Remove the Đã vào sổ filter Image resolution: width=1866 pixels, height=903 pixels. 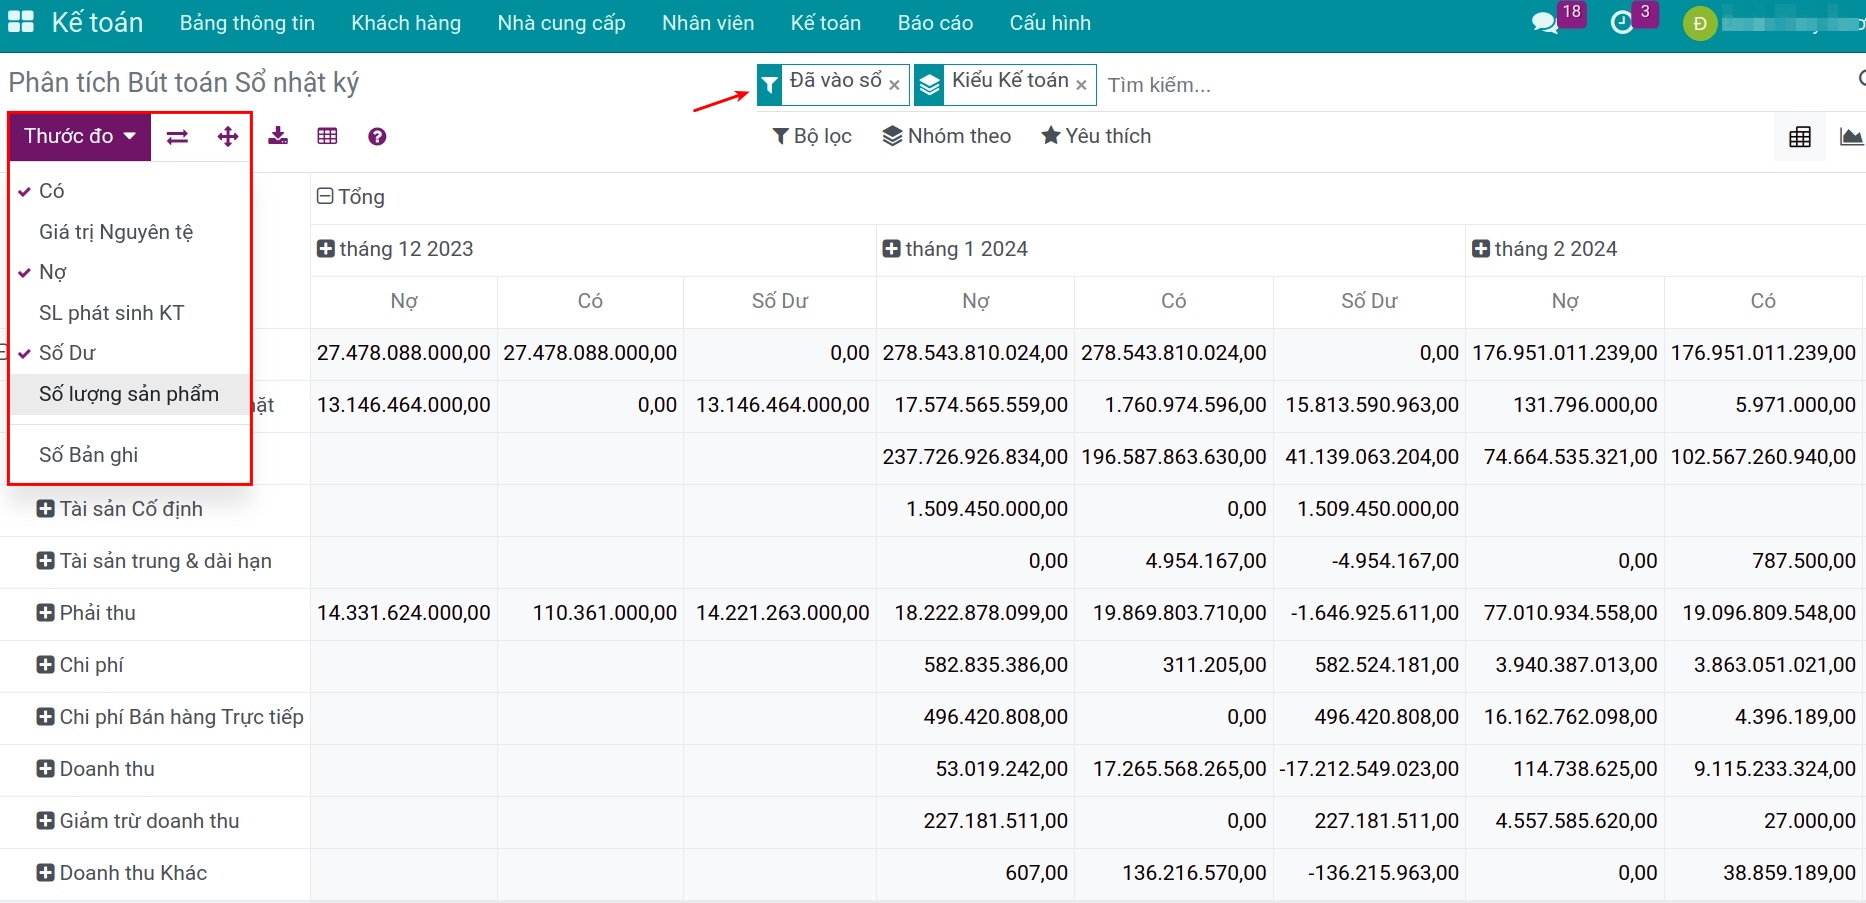tap(894, 85)
